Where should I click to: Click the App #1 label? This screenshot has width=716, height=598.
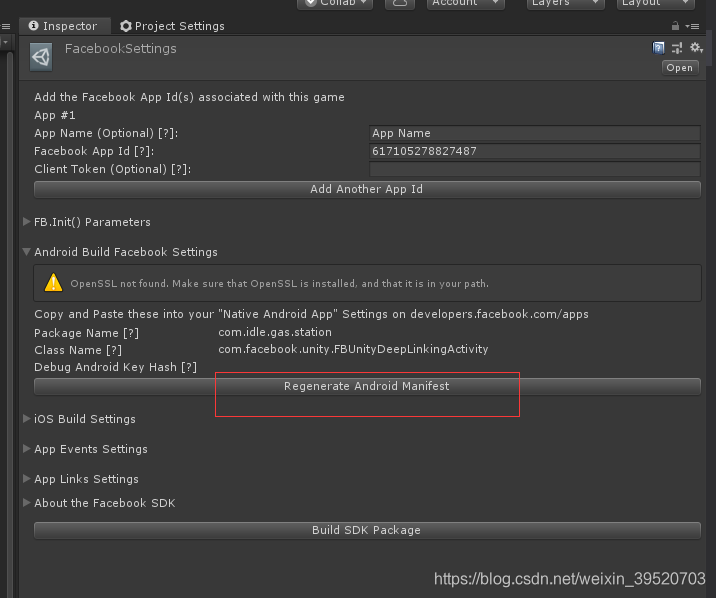pos(55,115)
